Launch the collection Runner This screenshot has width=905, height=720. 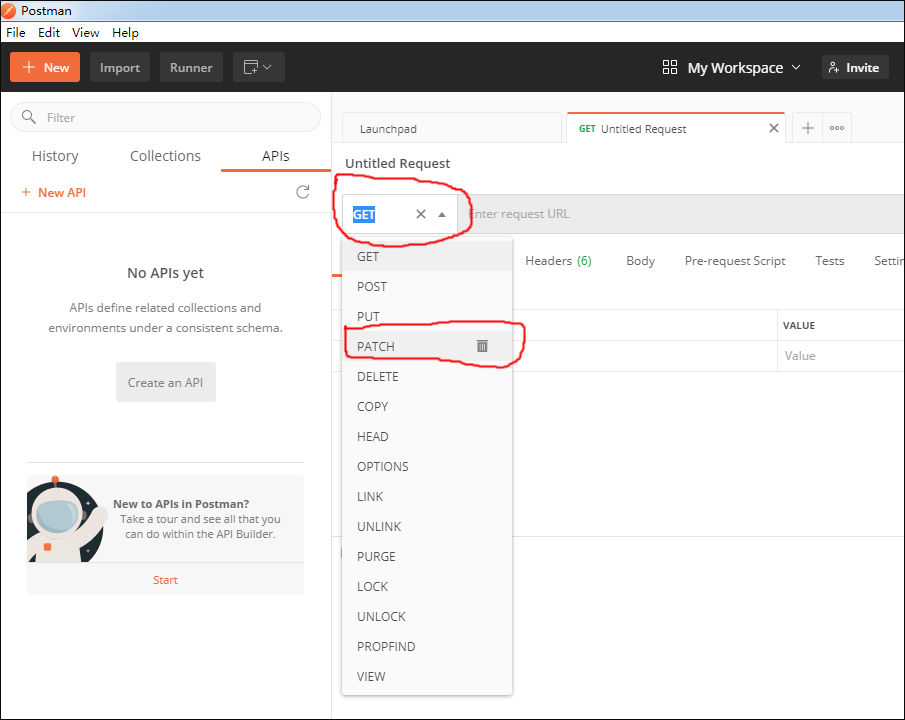tap(191, 67)
